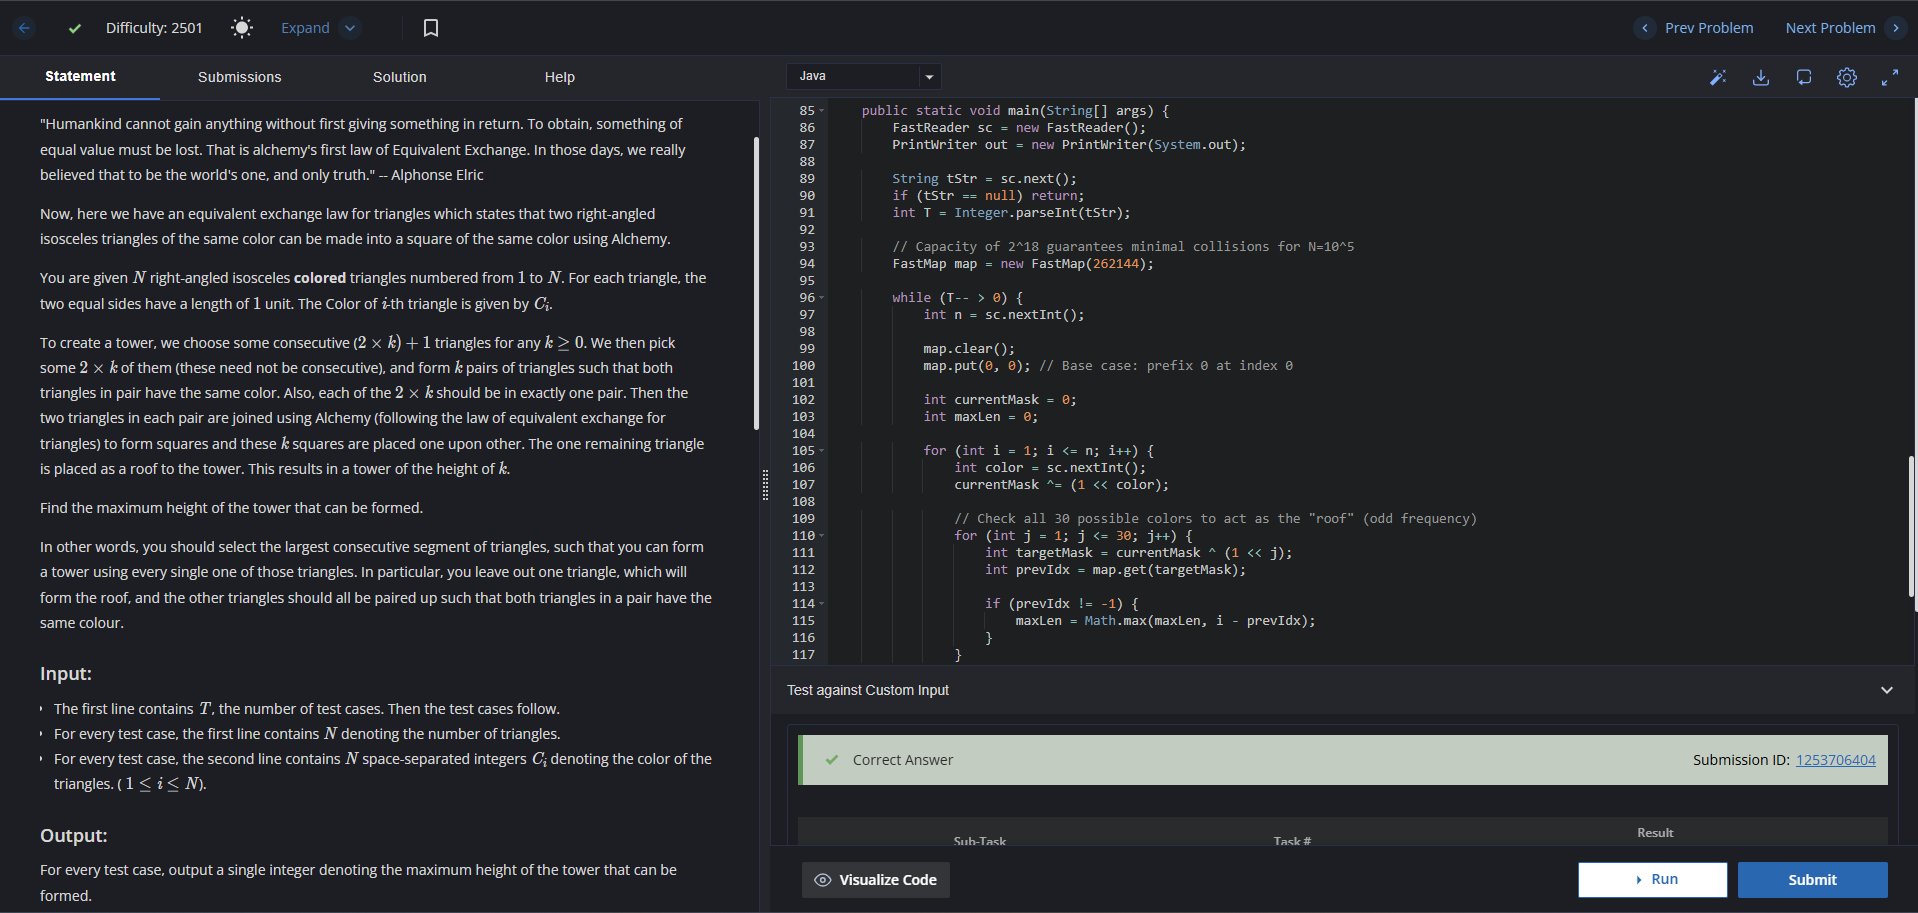The height and width of the screenshot is (913, 1918).
Task: Open submission ID 1253706404 link
Action: [1835, 760]
